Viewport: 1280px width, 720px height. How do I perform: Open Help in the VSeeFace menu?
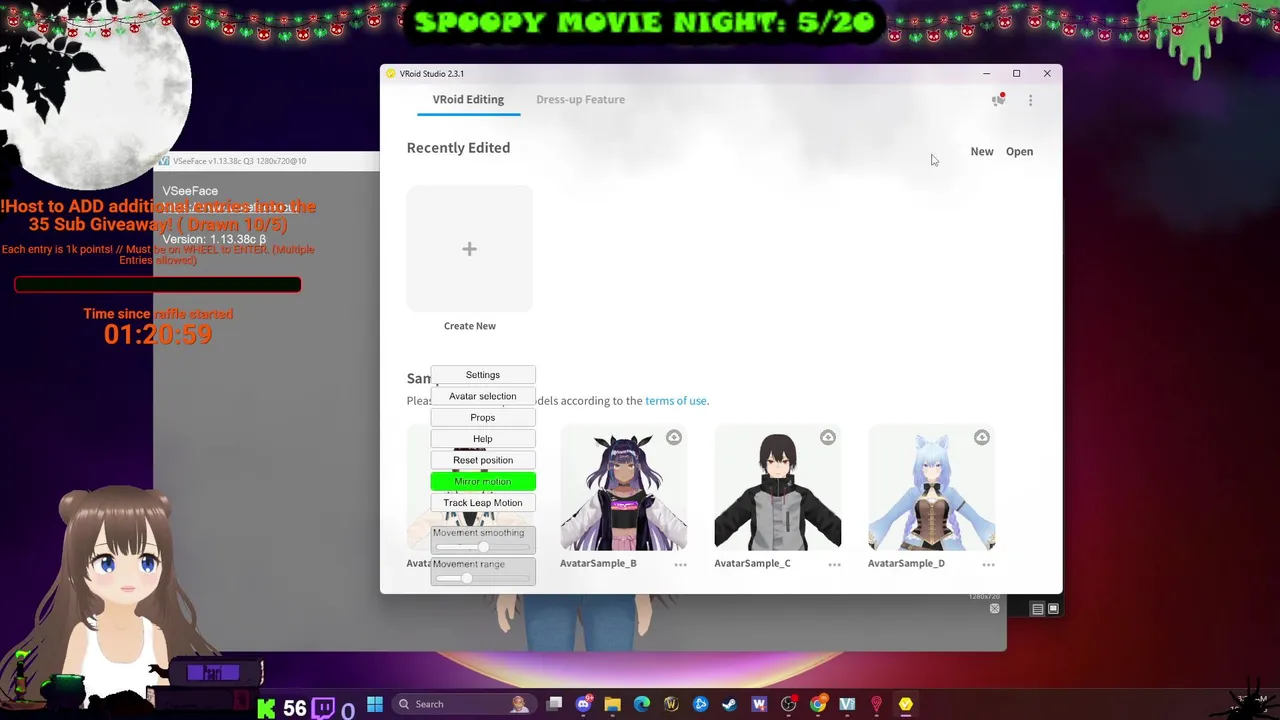(x=483, y=439)
